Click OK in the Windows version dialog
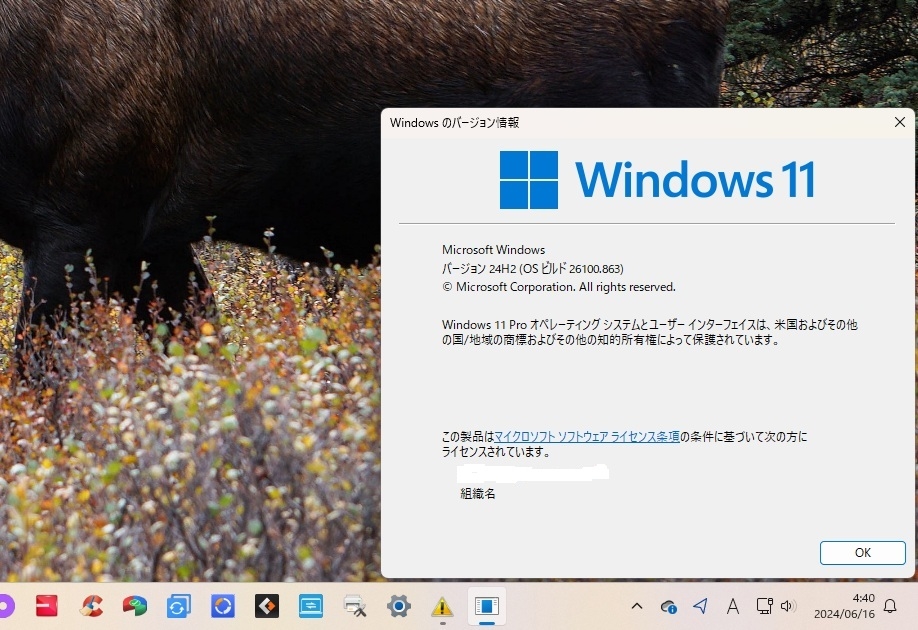The width and height of the screenshot is (918, 630). 862,553
